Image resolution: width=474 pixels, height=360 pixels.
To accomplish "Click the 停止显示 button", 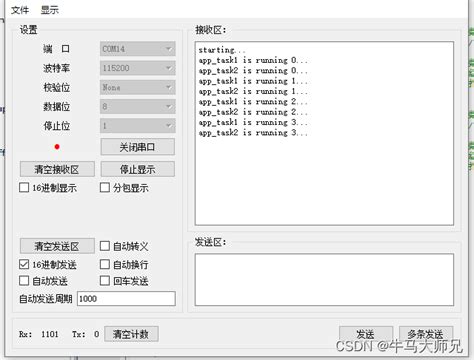I will (x=138, y=169).
